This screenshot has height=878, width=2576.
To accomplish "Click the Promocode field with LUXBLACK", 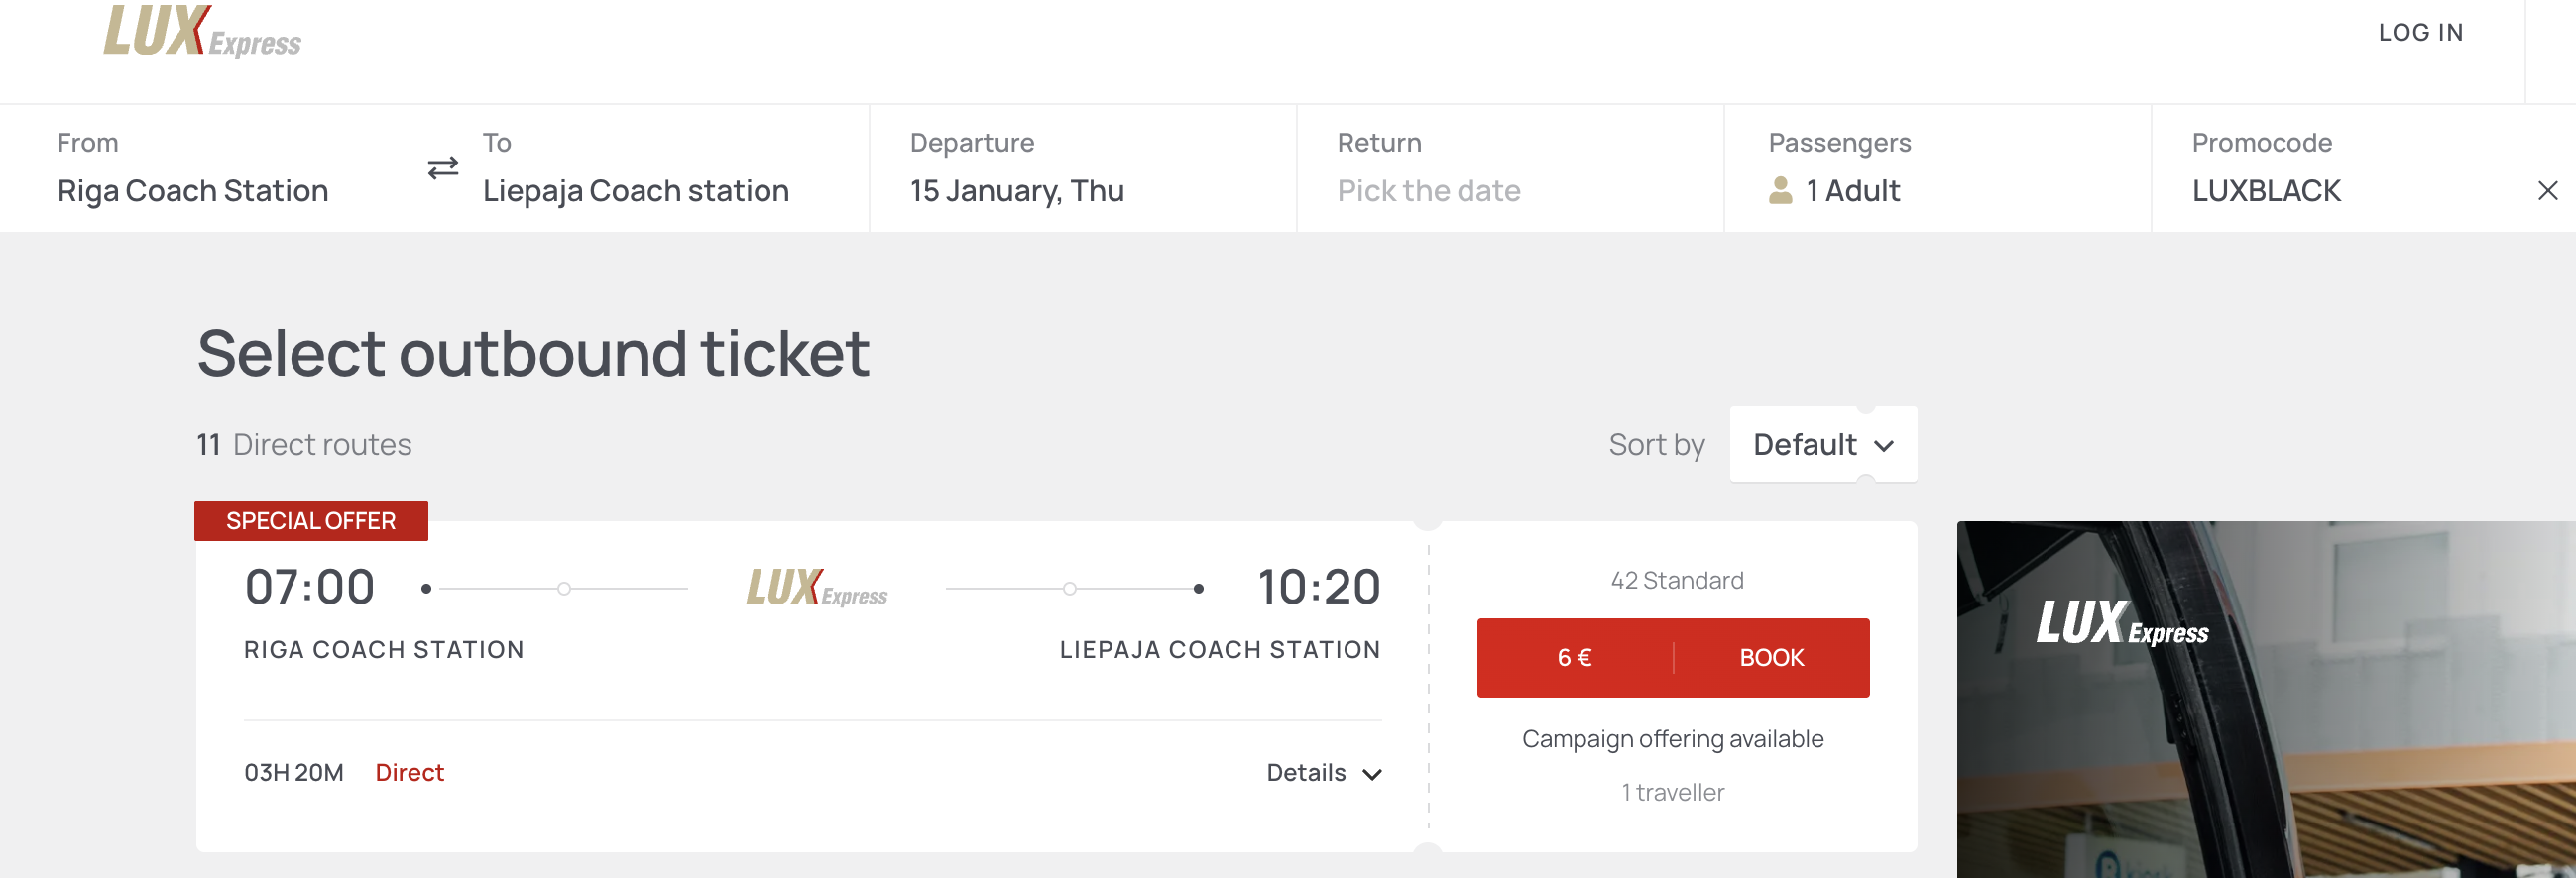I will [x=2265, y=190].
